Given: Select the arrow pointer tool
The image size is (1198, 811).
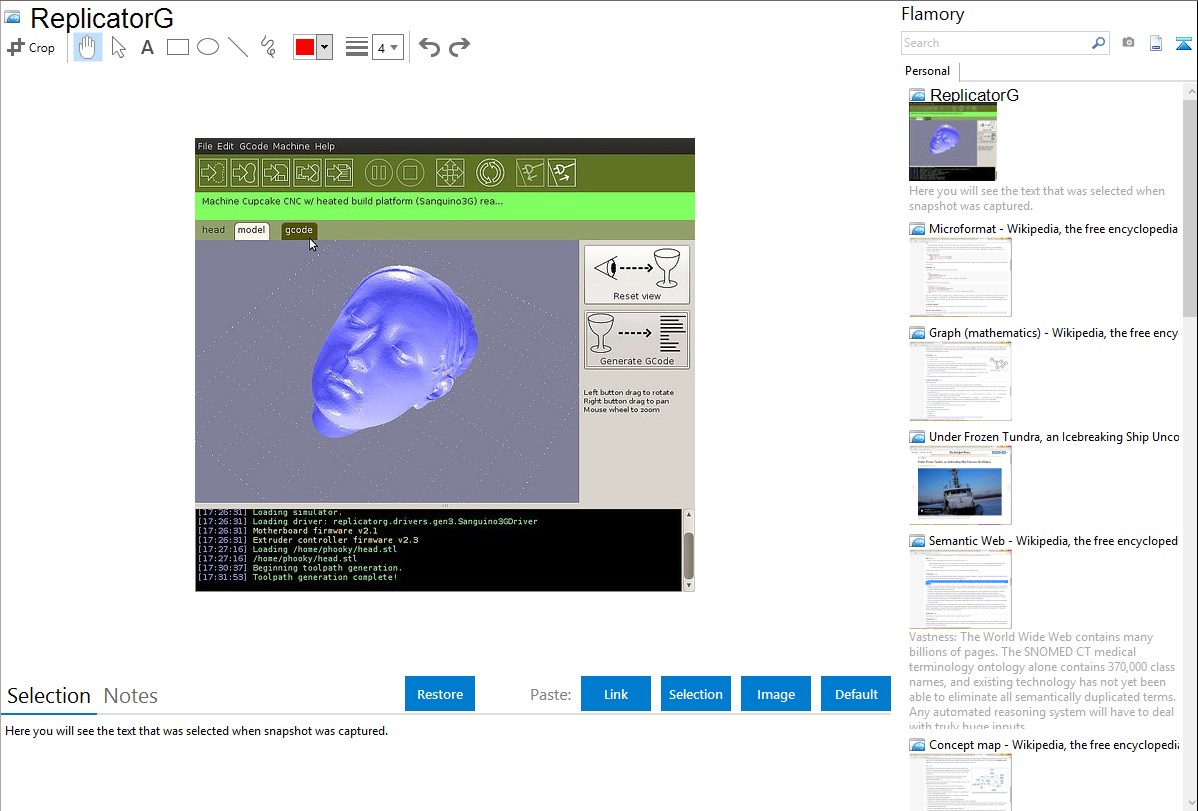Looking at the screenshot, I should point(118,47).
